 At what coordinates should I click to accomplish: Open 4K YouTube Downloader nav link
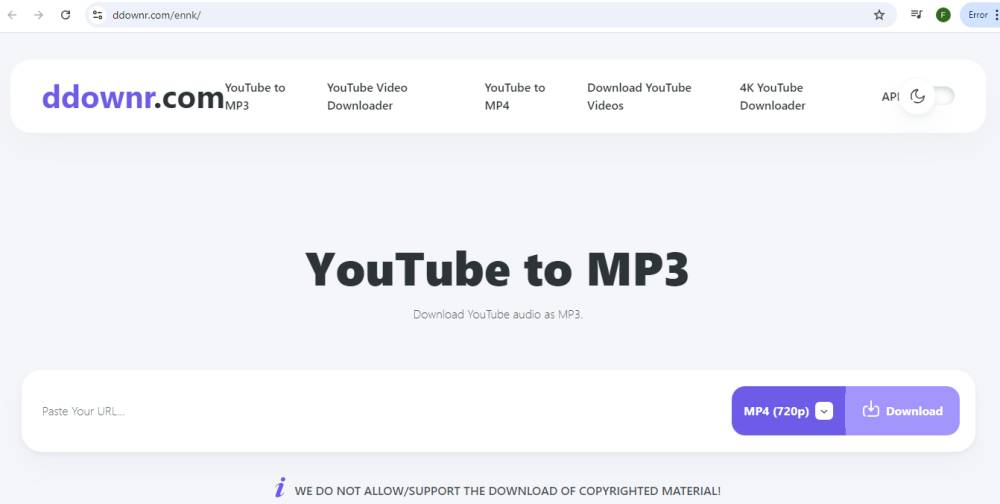pos(772,96)
